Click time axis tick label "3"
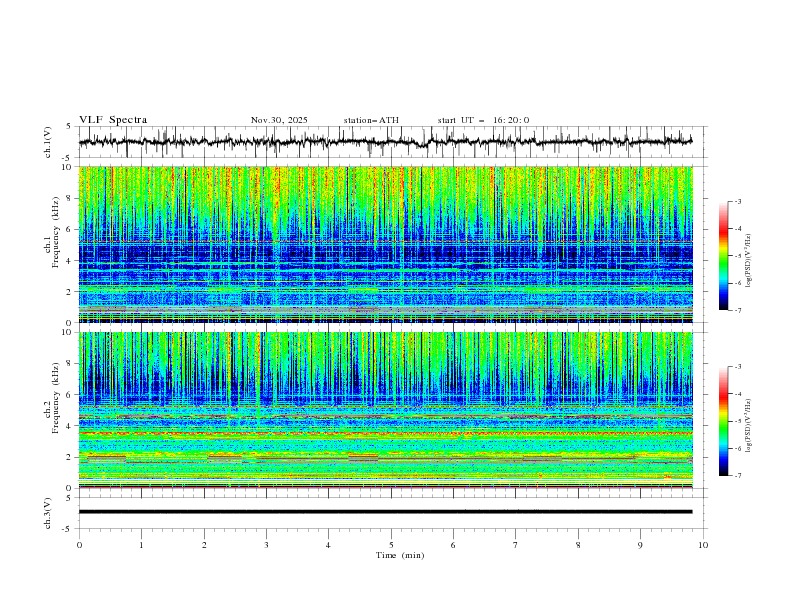The image size is (792, 612). 266,545
